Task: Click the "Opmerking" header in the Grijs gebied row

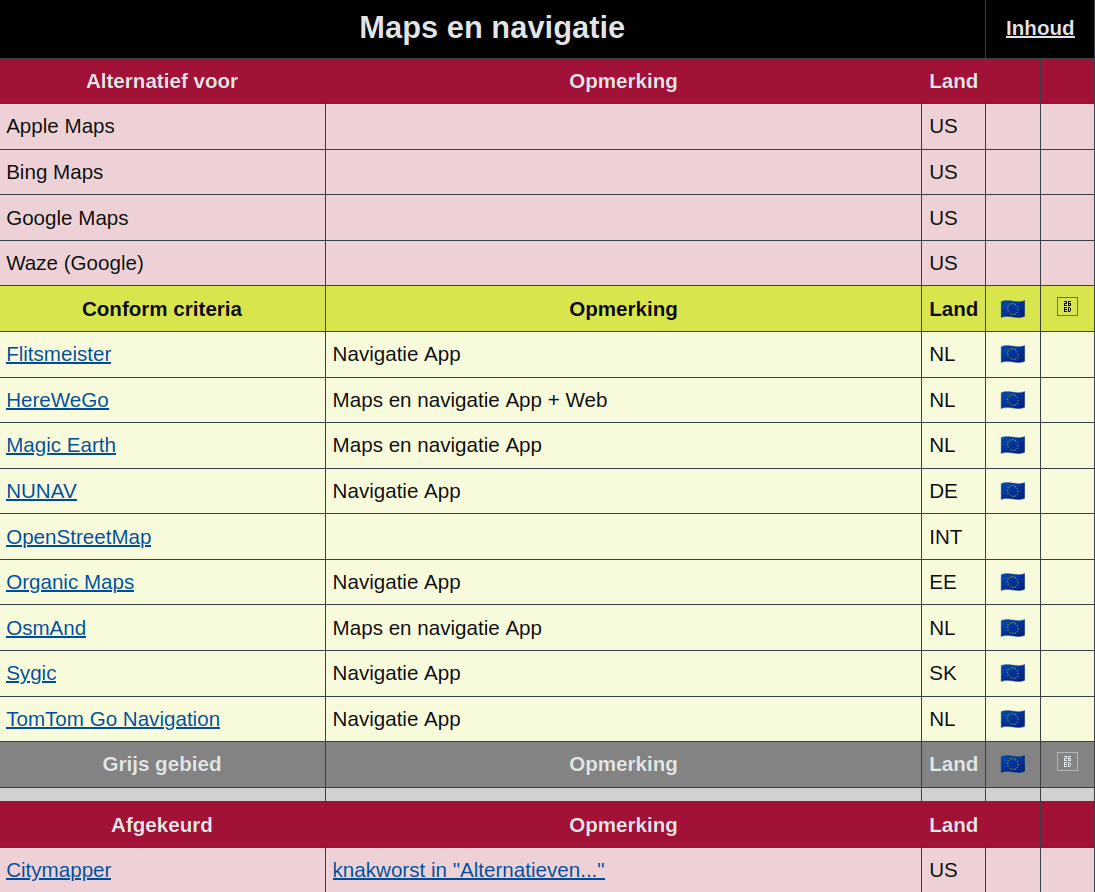Action: [x=623, y=764]
